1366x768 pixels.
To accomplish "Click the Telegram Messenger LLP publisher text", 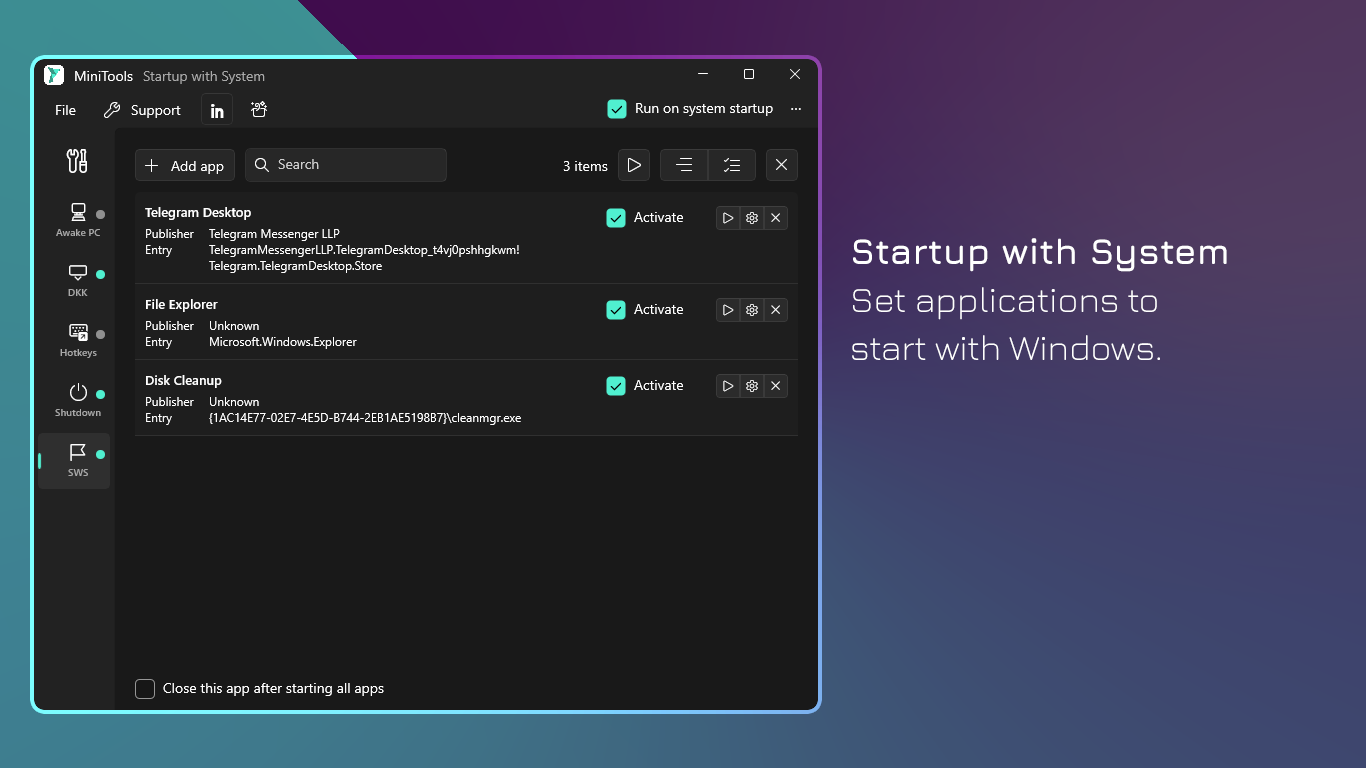I will (x=274, y=234).
